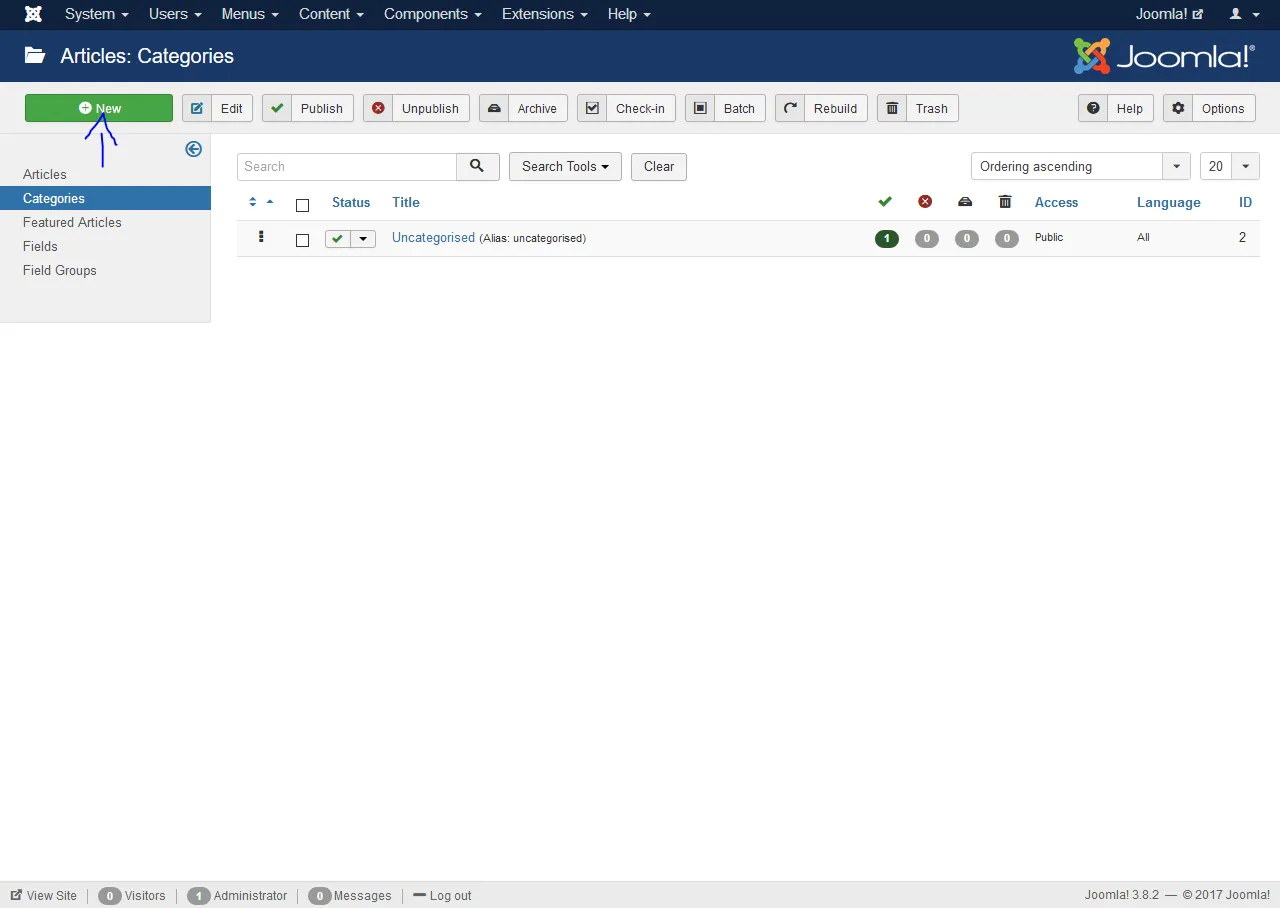Click Log out in the footer
Viewport: 1280px width, 908px height.
442,895
